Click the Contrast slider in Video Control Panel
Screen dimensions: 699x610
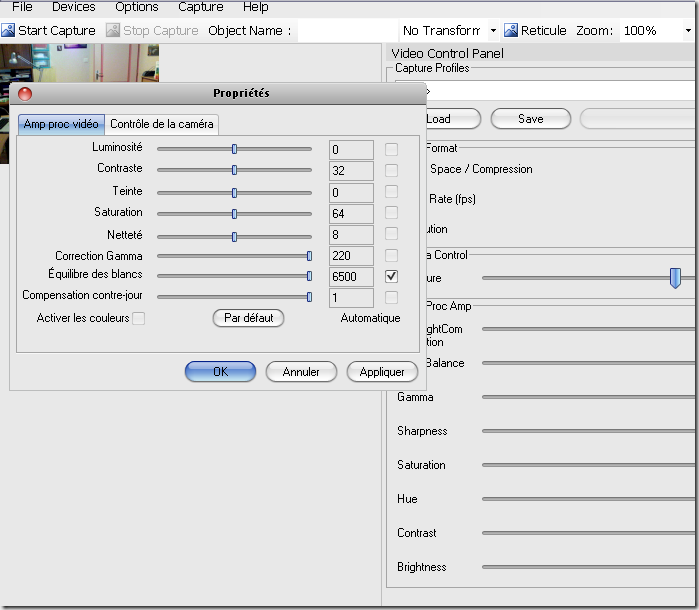pyautogui.click(x=588, y=533)
